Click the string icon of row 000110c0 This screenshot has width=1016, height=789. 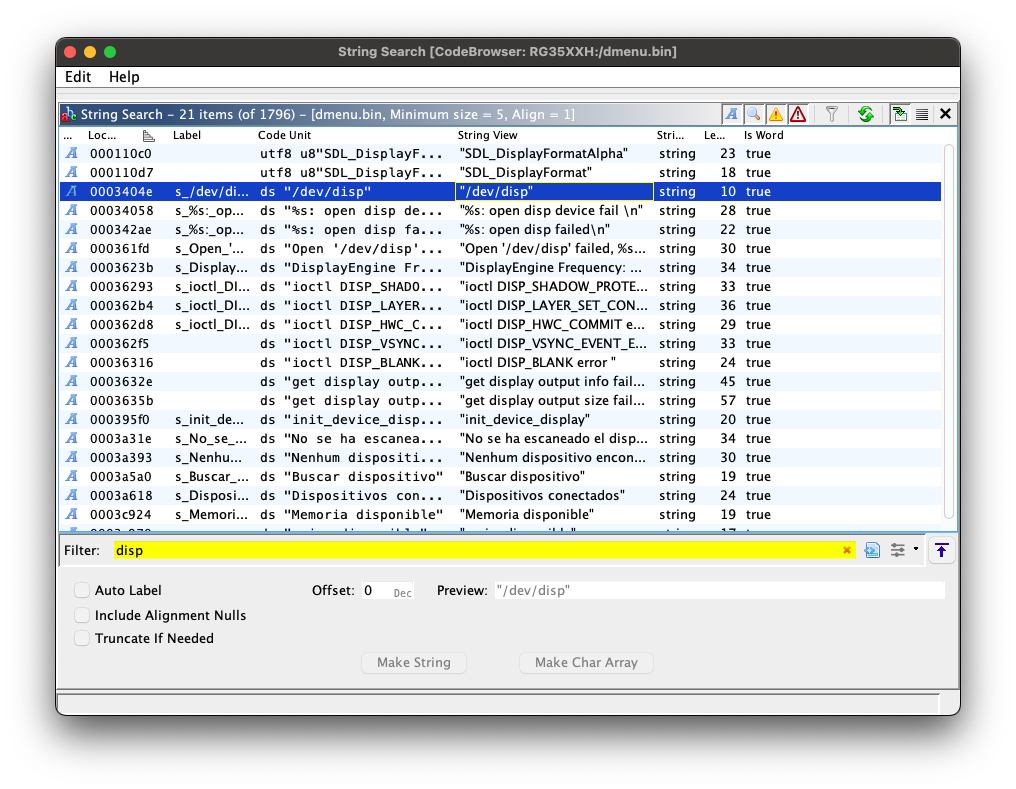click(x=71, y=154)
